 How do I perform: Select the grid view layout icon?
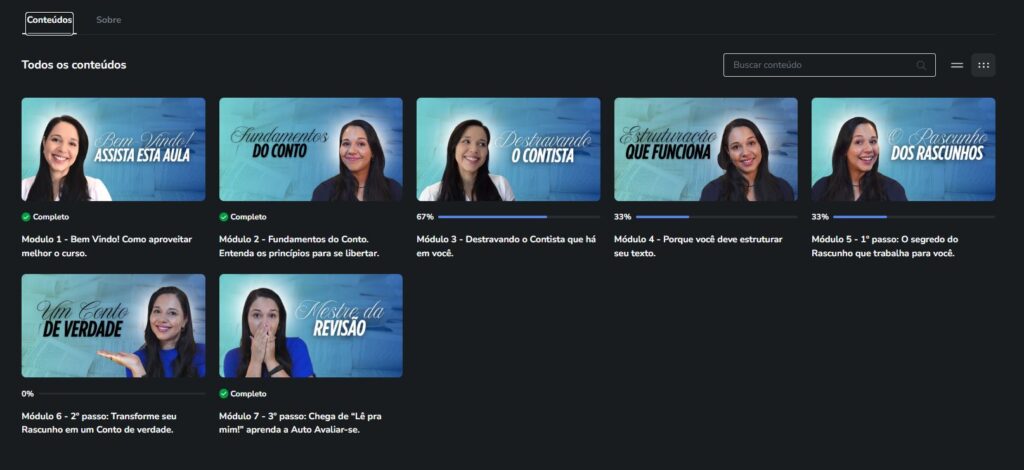[983, 65]
